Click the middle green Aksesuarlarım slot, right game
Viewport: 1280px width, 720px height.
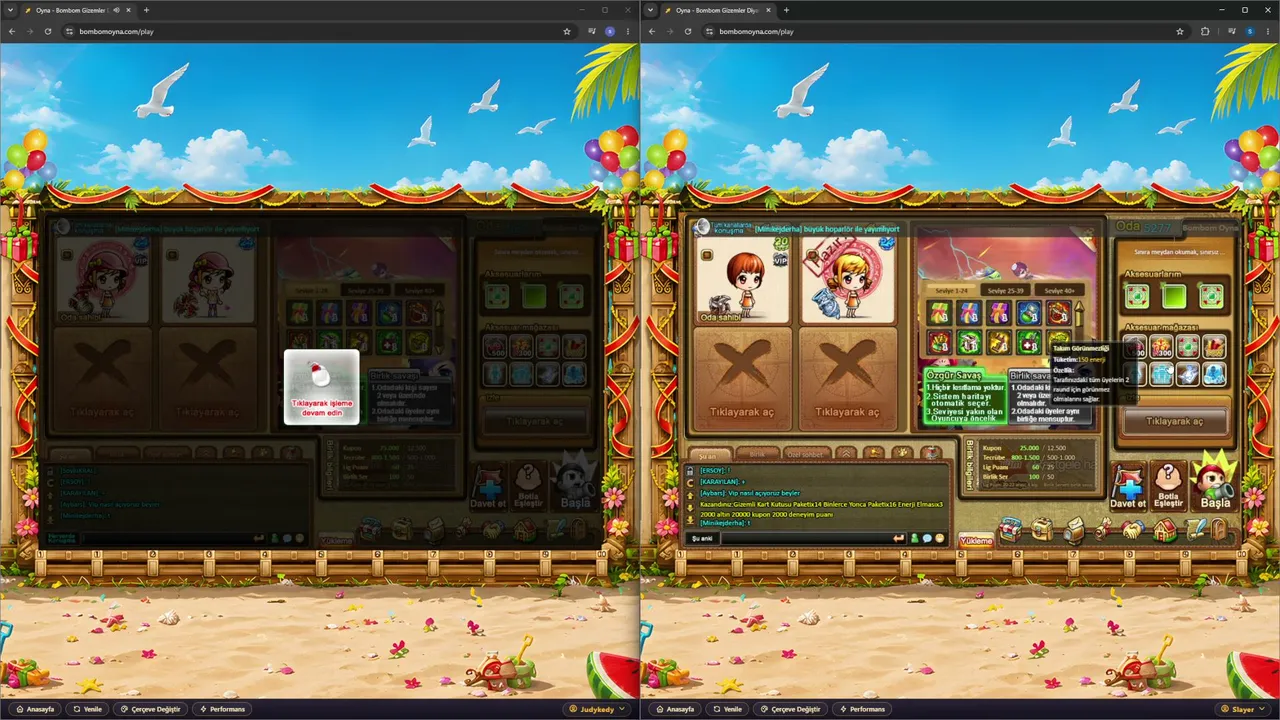(x=1174, y=296)
